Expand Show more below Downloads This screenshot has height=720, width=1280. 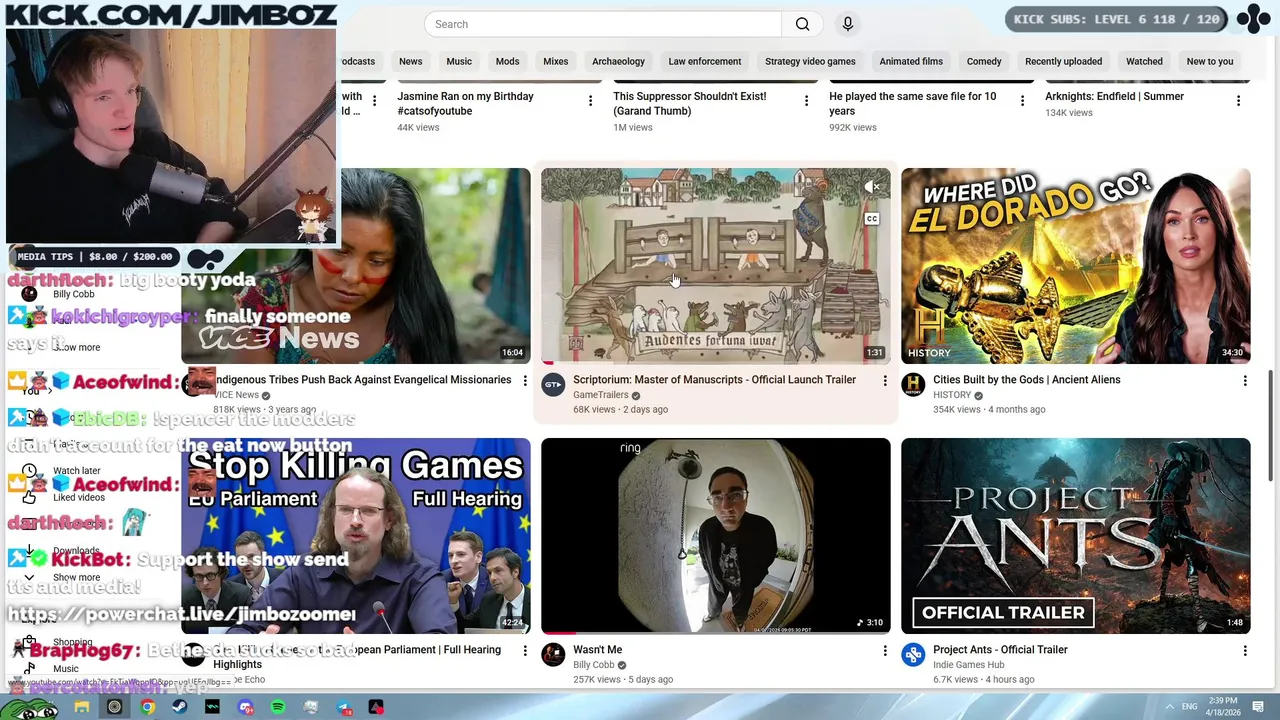(77, 577)
